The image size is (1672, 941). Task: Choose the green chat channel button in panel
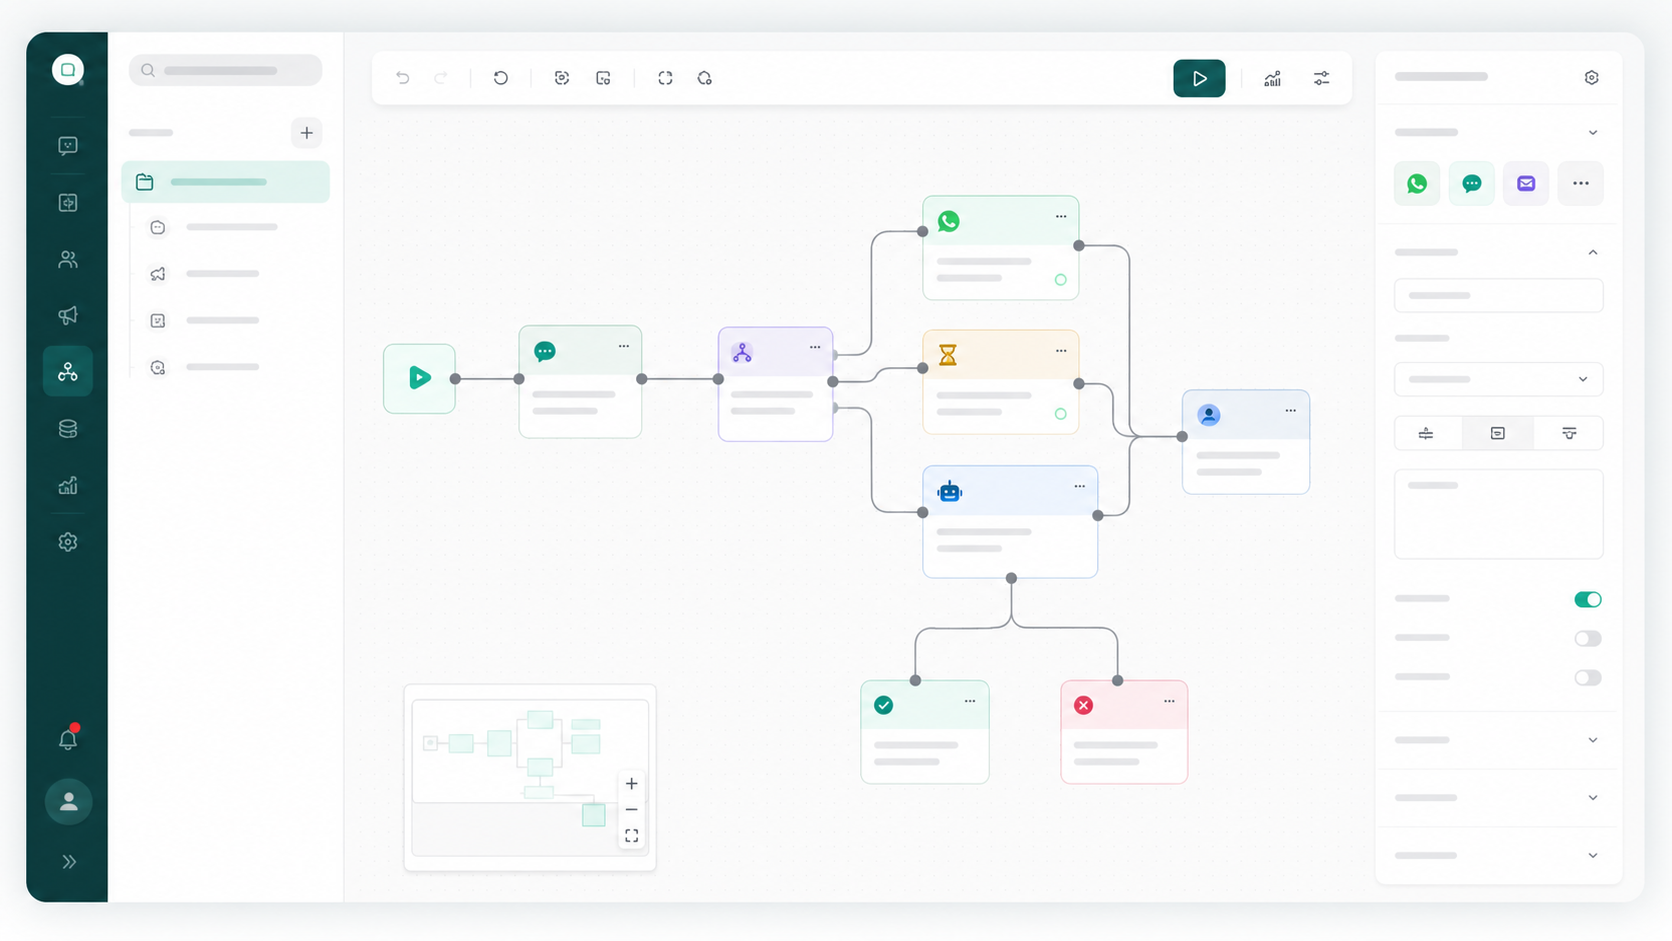pyautogui.click(x=1472, y=184)
